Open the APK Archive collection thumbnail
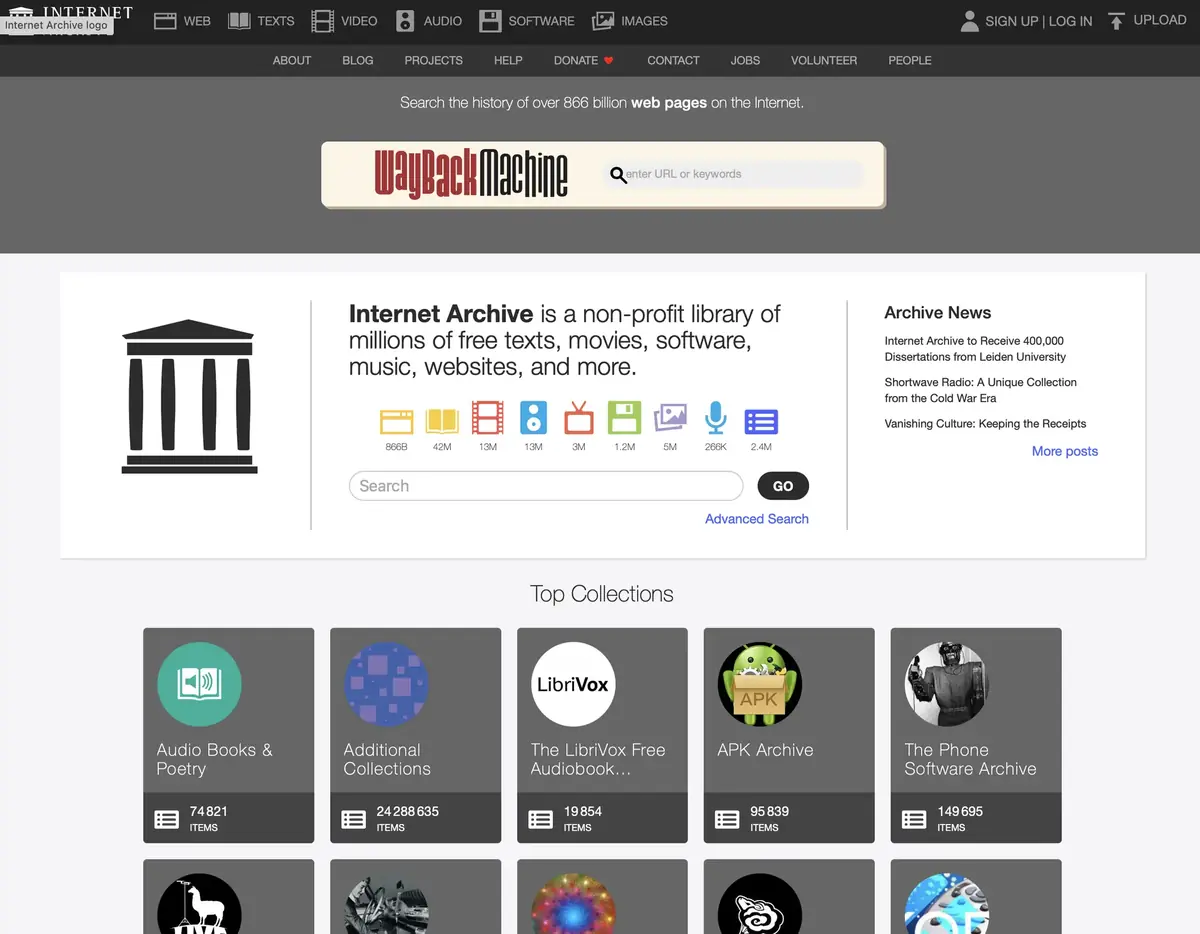Viewport: 1200px width, 934px height. coord(759,684)
